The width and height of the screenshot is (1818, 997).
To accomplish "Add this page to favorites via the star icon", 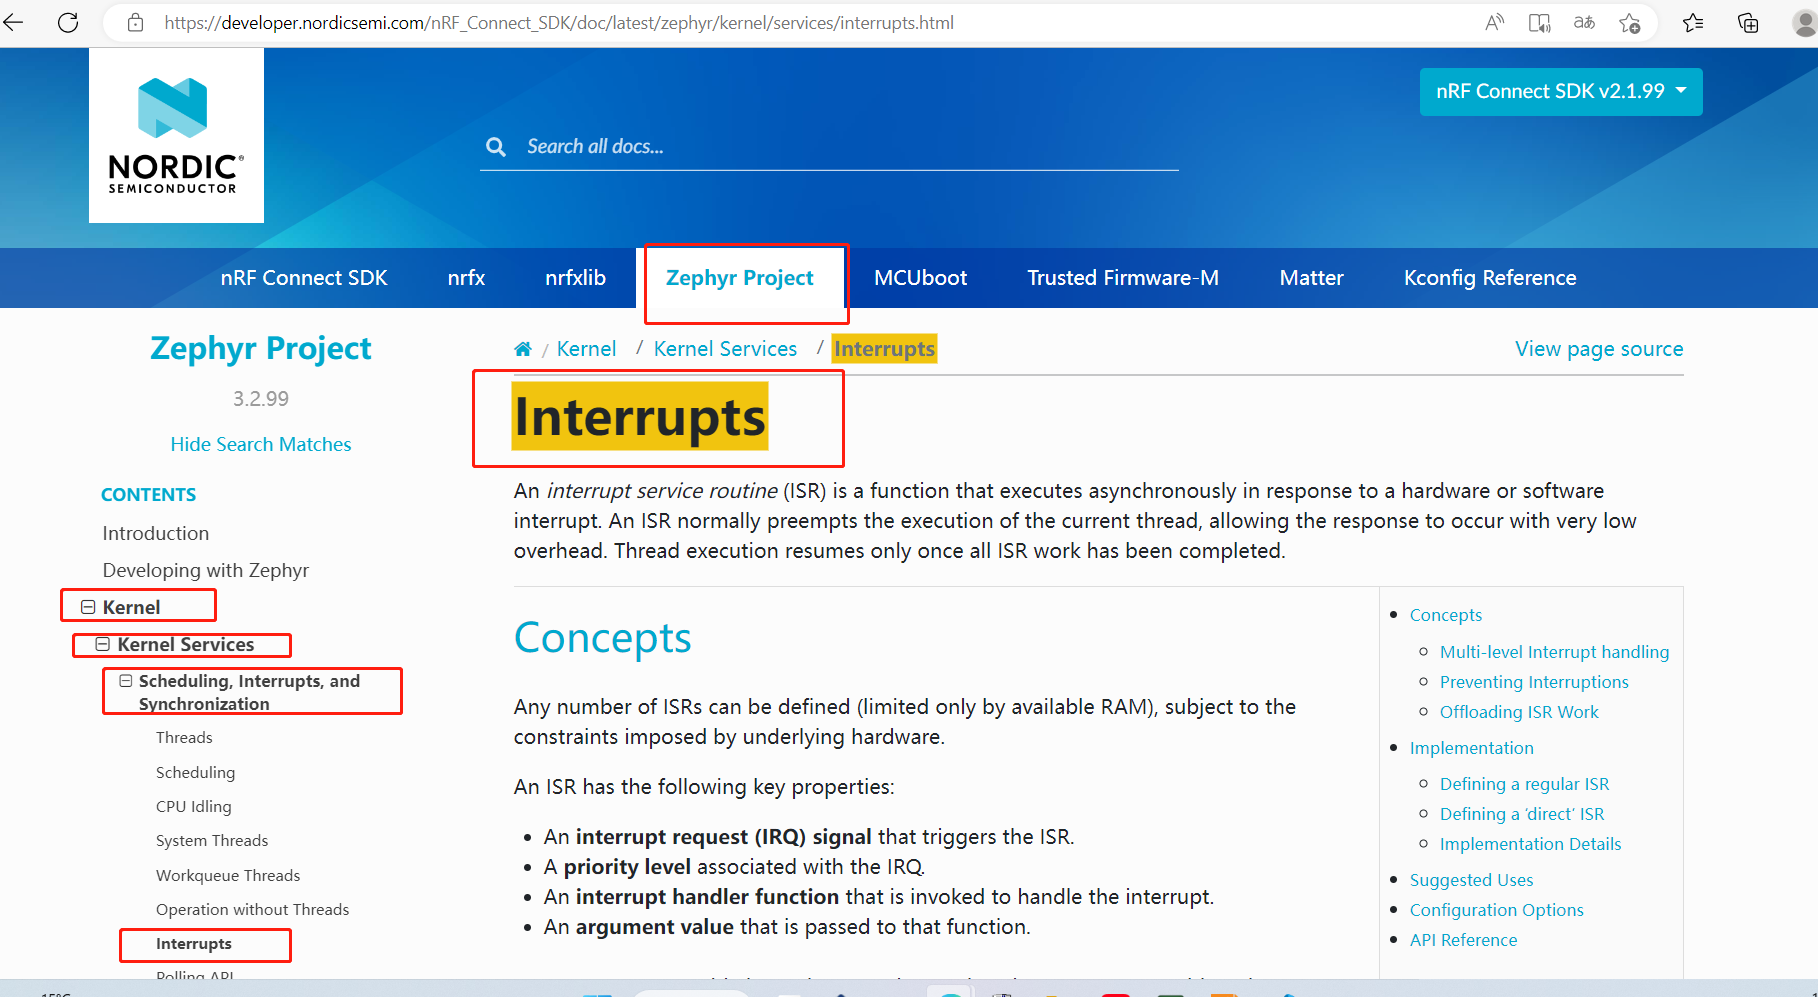I will tap(1630, 22).
